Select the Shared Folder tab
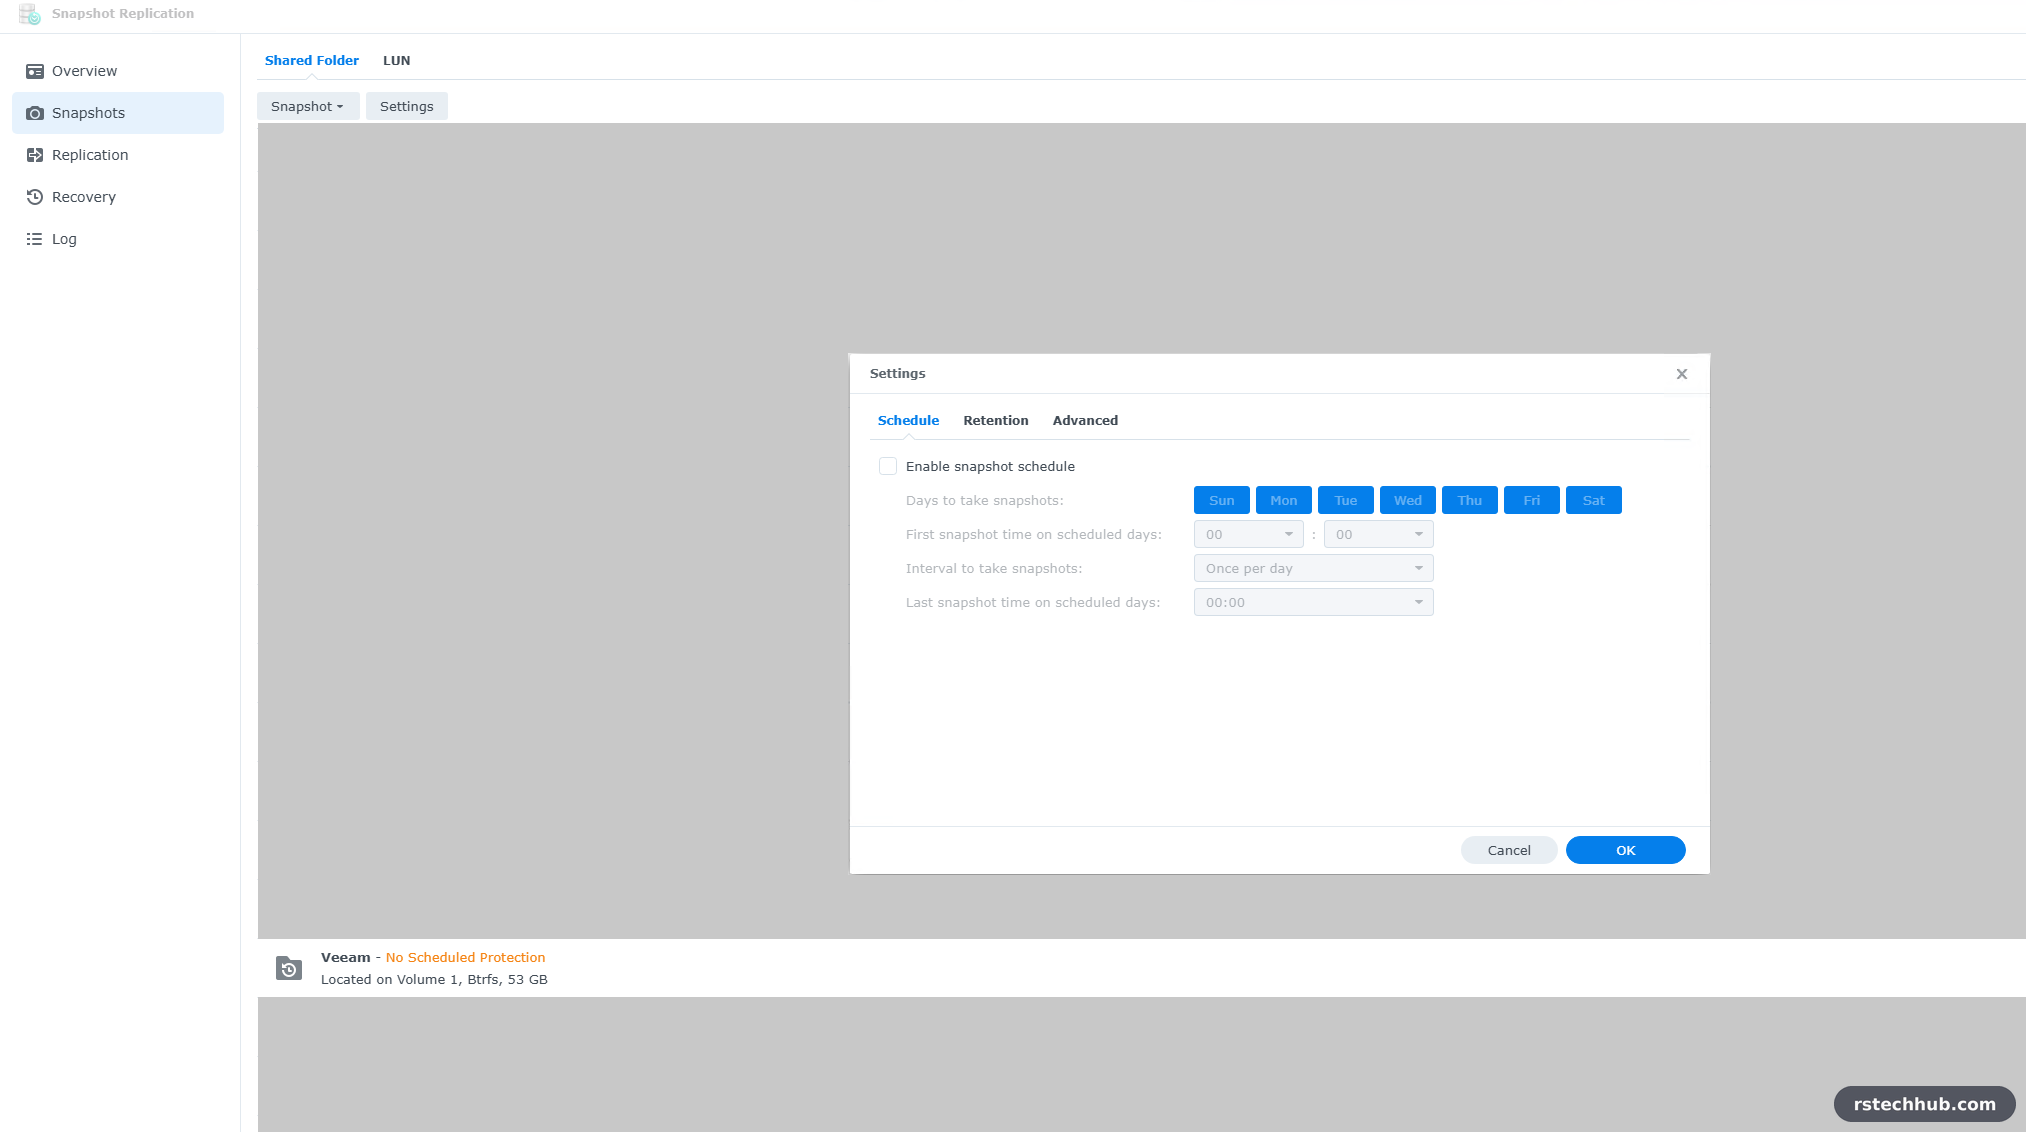 pos(312,60)
